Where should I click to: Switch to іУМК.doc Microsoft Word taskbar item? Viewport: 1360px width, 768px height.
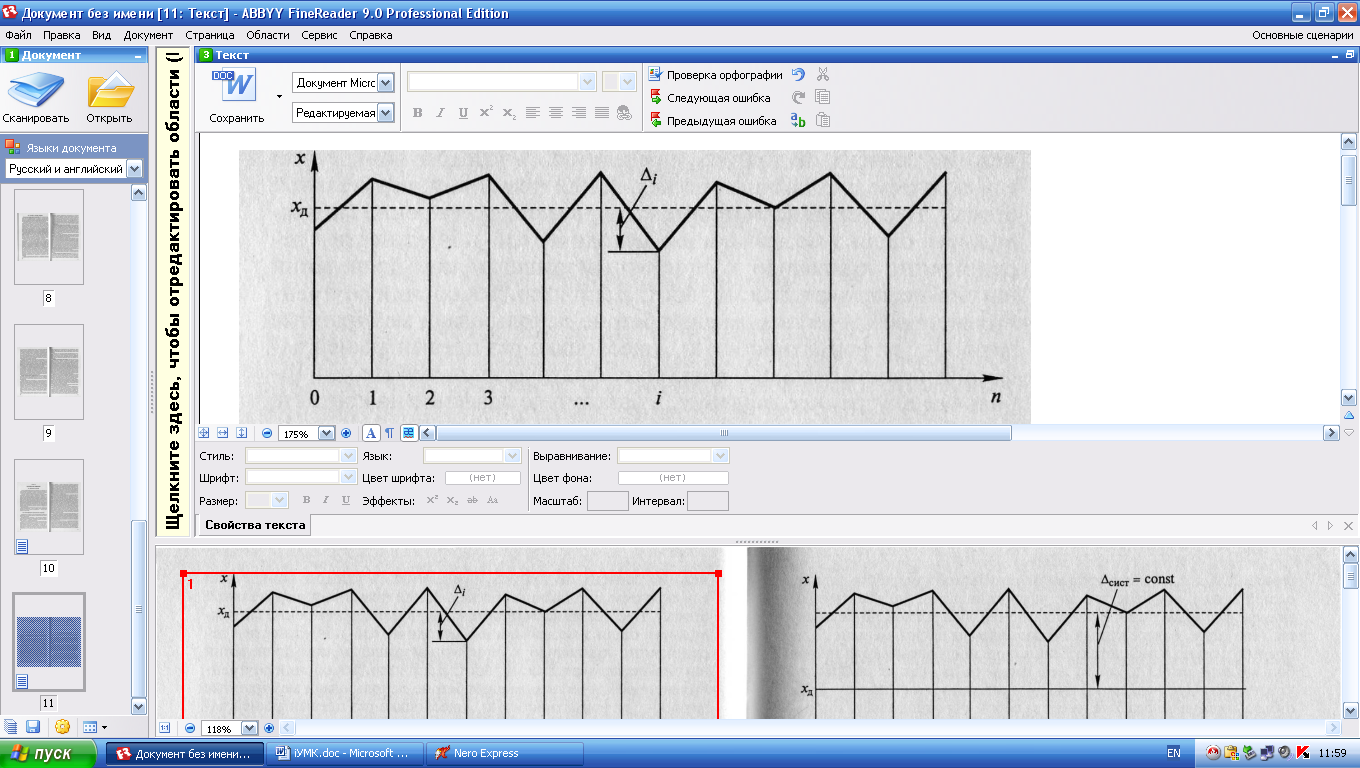pos(346,753)
